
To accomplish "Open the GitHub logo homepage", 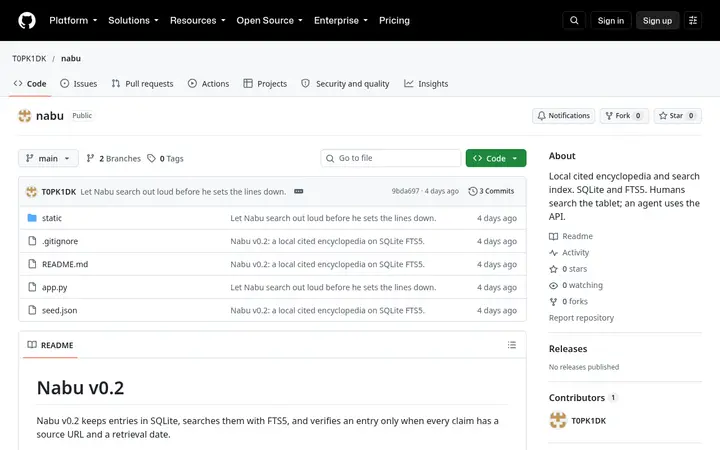I will [27, 21].
